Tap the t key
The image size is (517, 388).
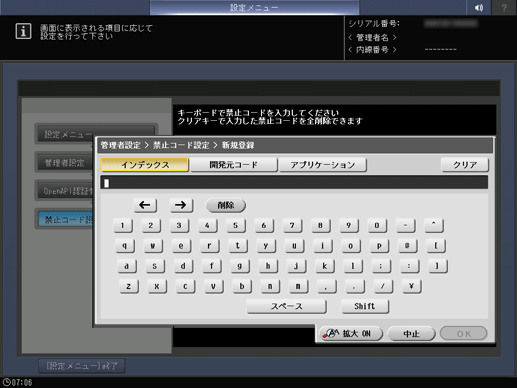pyautogui.click(x=238, y=246)
